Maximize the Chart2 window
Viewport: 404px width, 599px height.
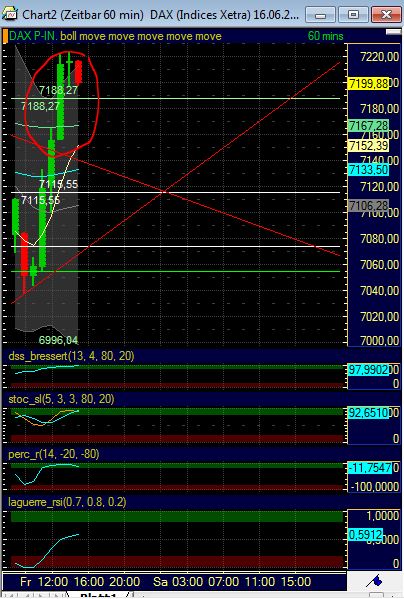point(353,15)
